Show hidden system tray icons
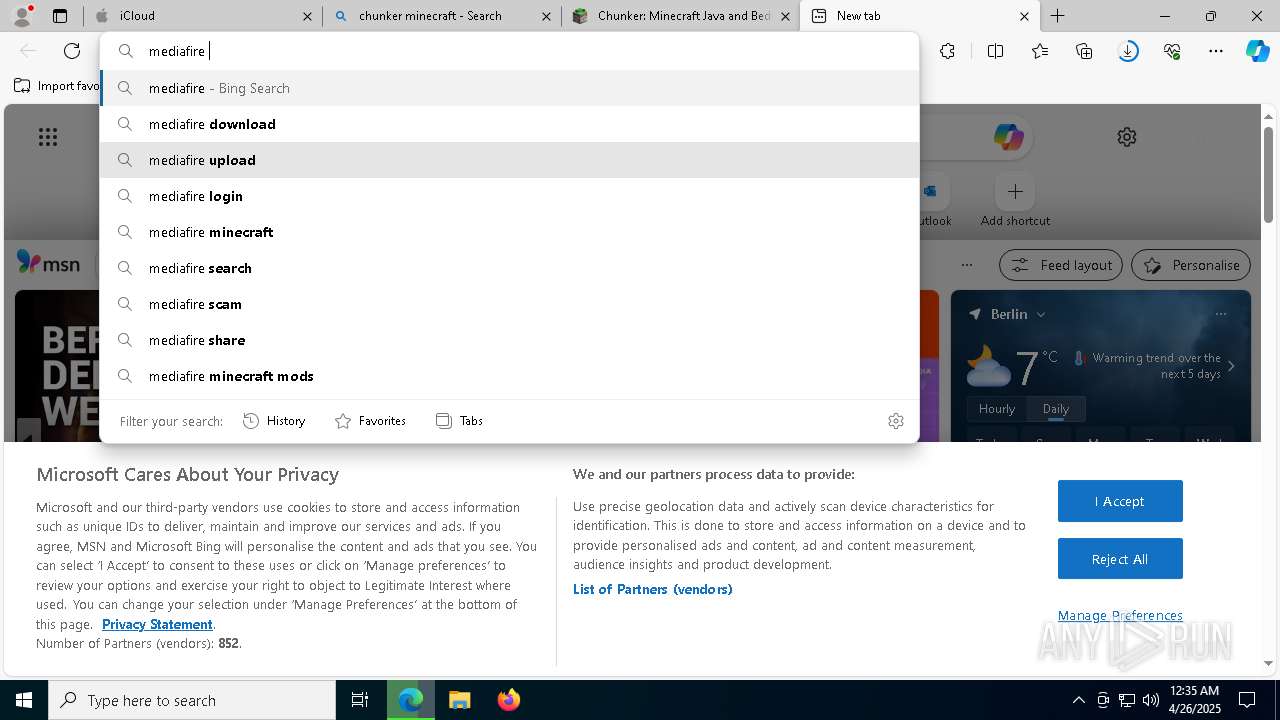Screen dimensions: 1280x720 [1078, 700]
